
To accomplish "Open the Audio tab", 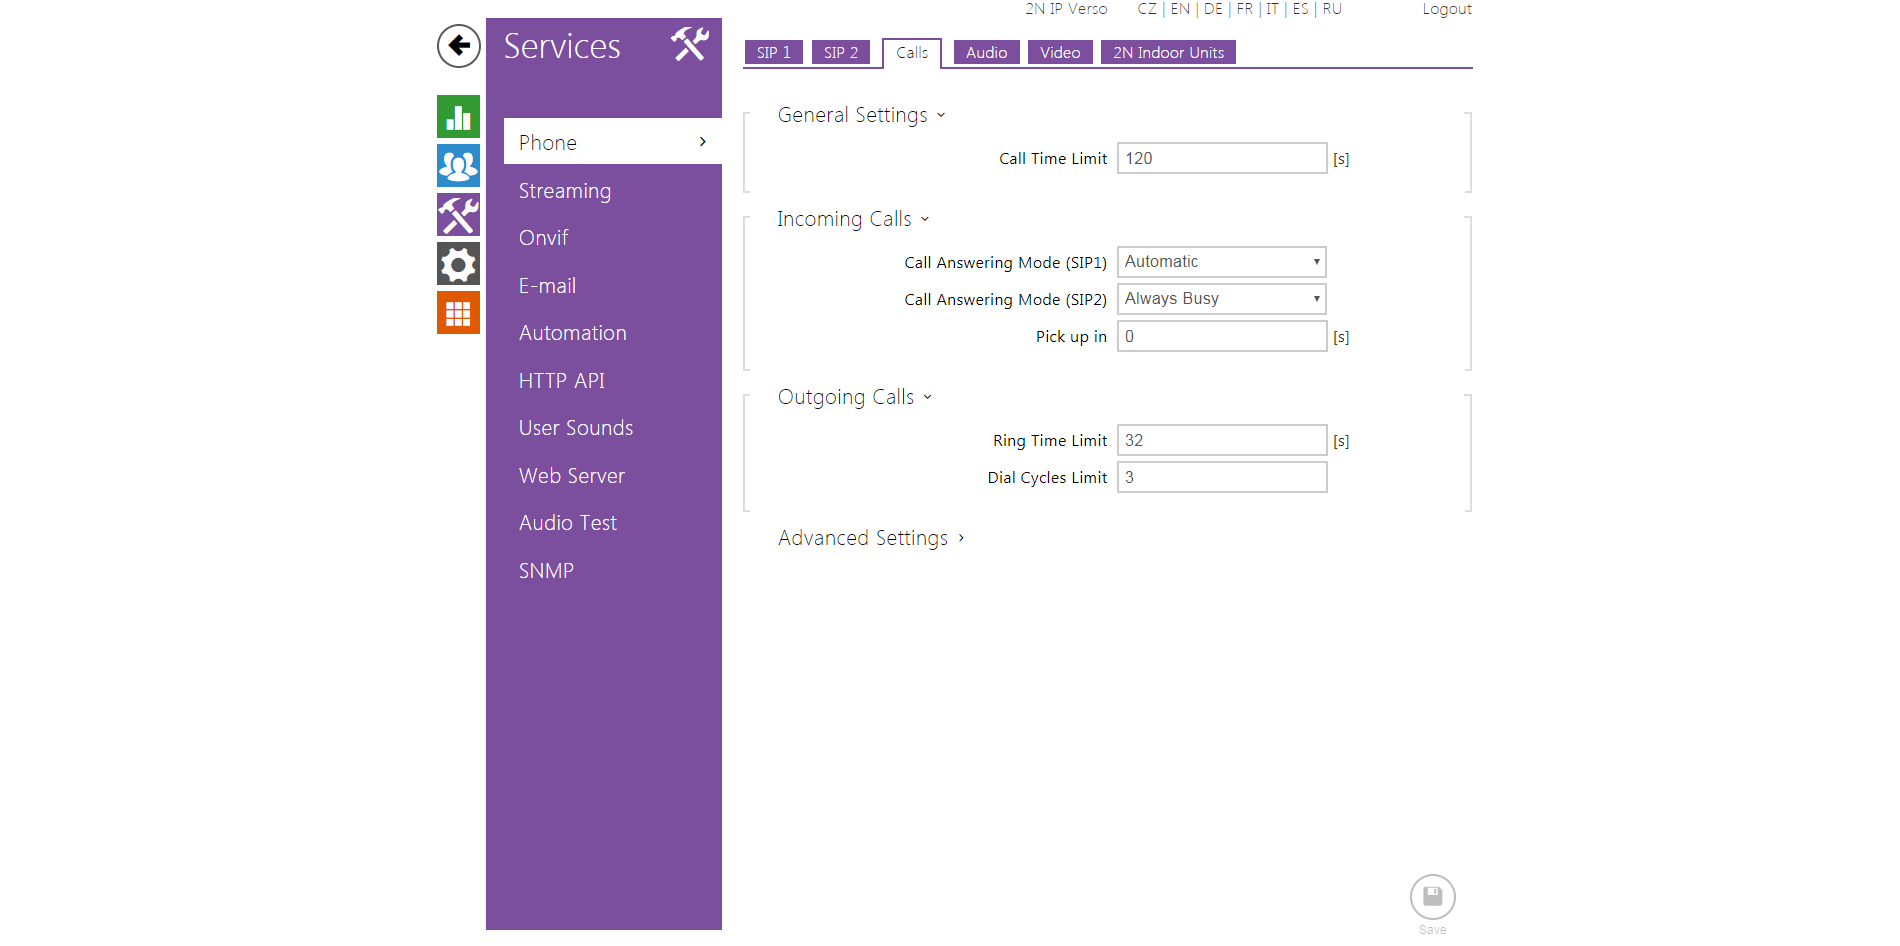I will tap(986, 53).
